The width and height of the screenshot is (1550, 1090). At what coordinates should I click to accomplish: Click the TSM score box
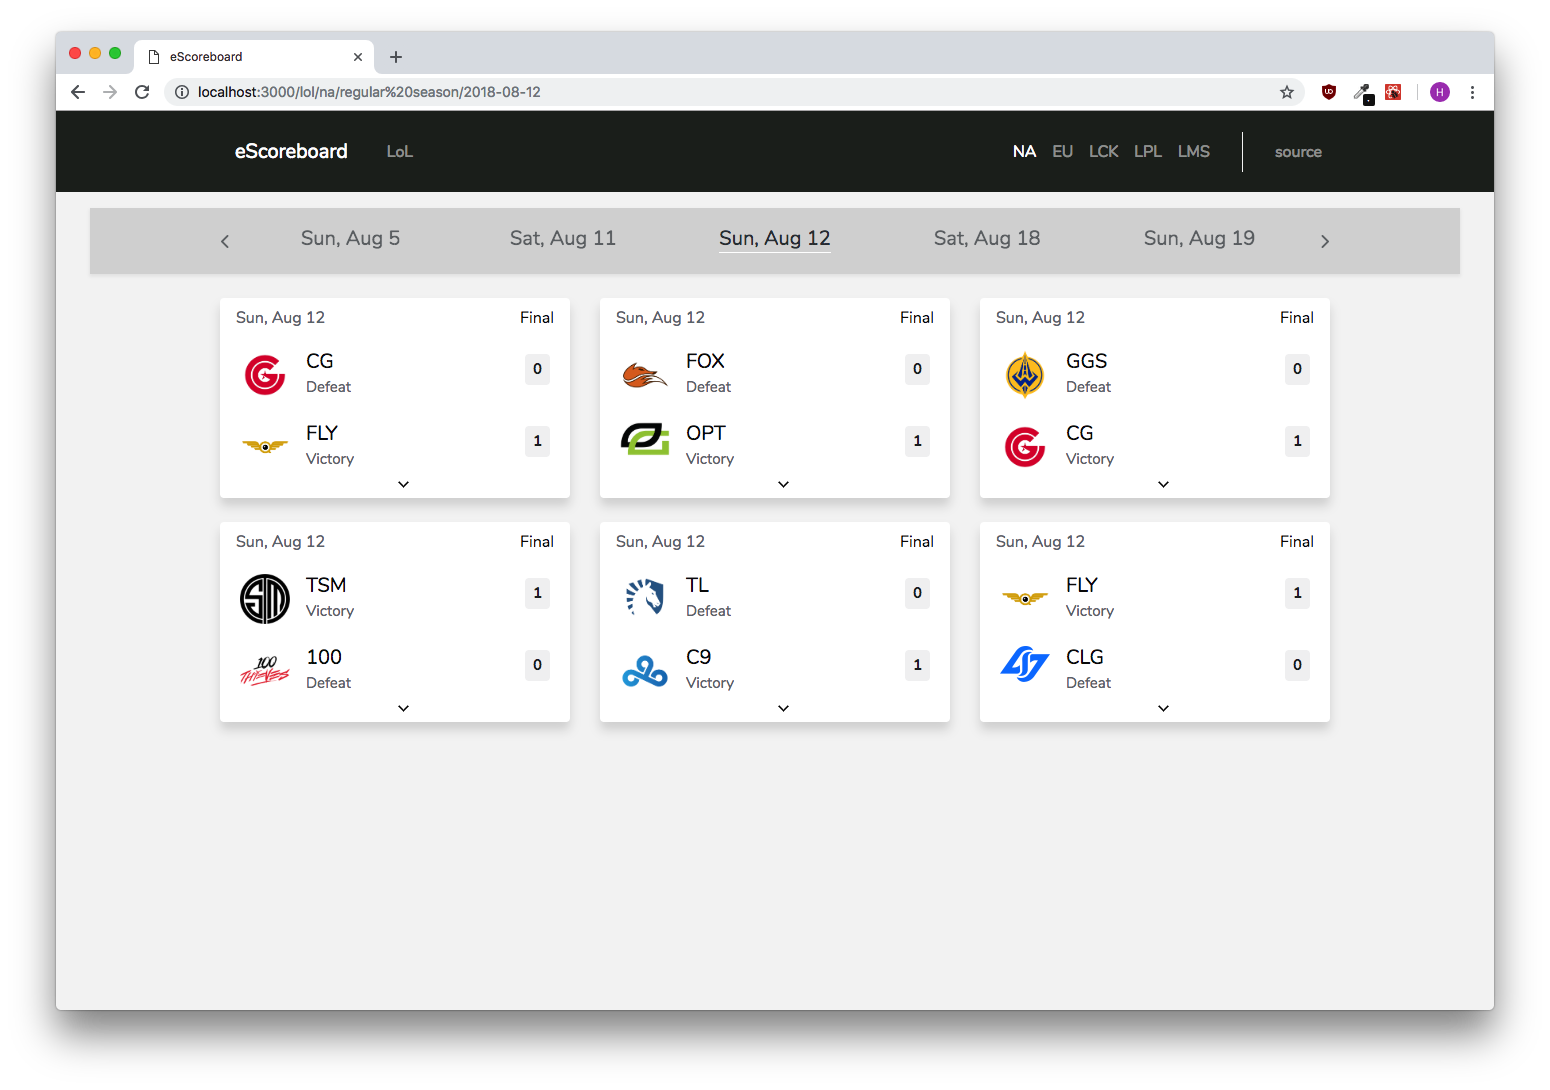click(537, 593)
